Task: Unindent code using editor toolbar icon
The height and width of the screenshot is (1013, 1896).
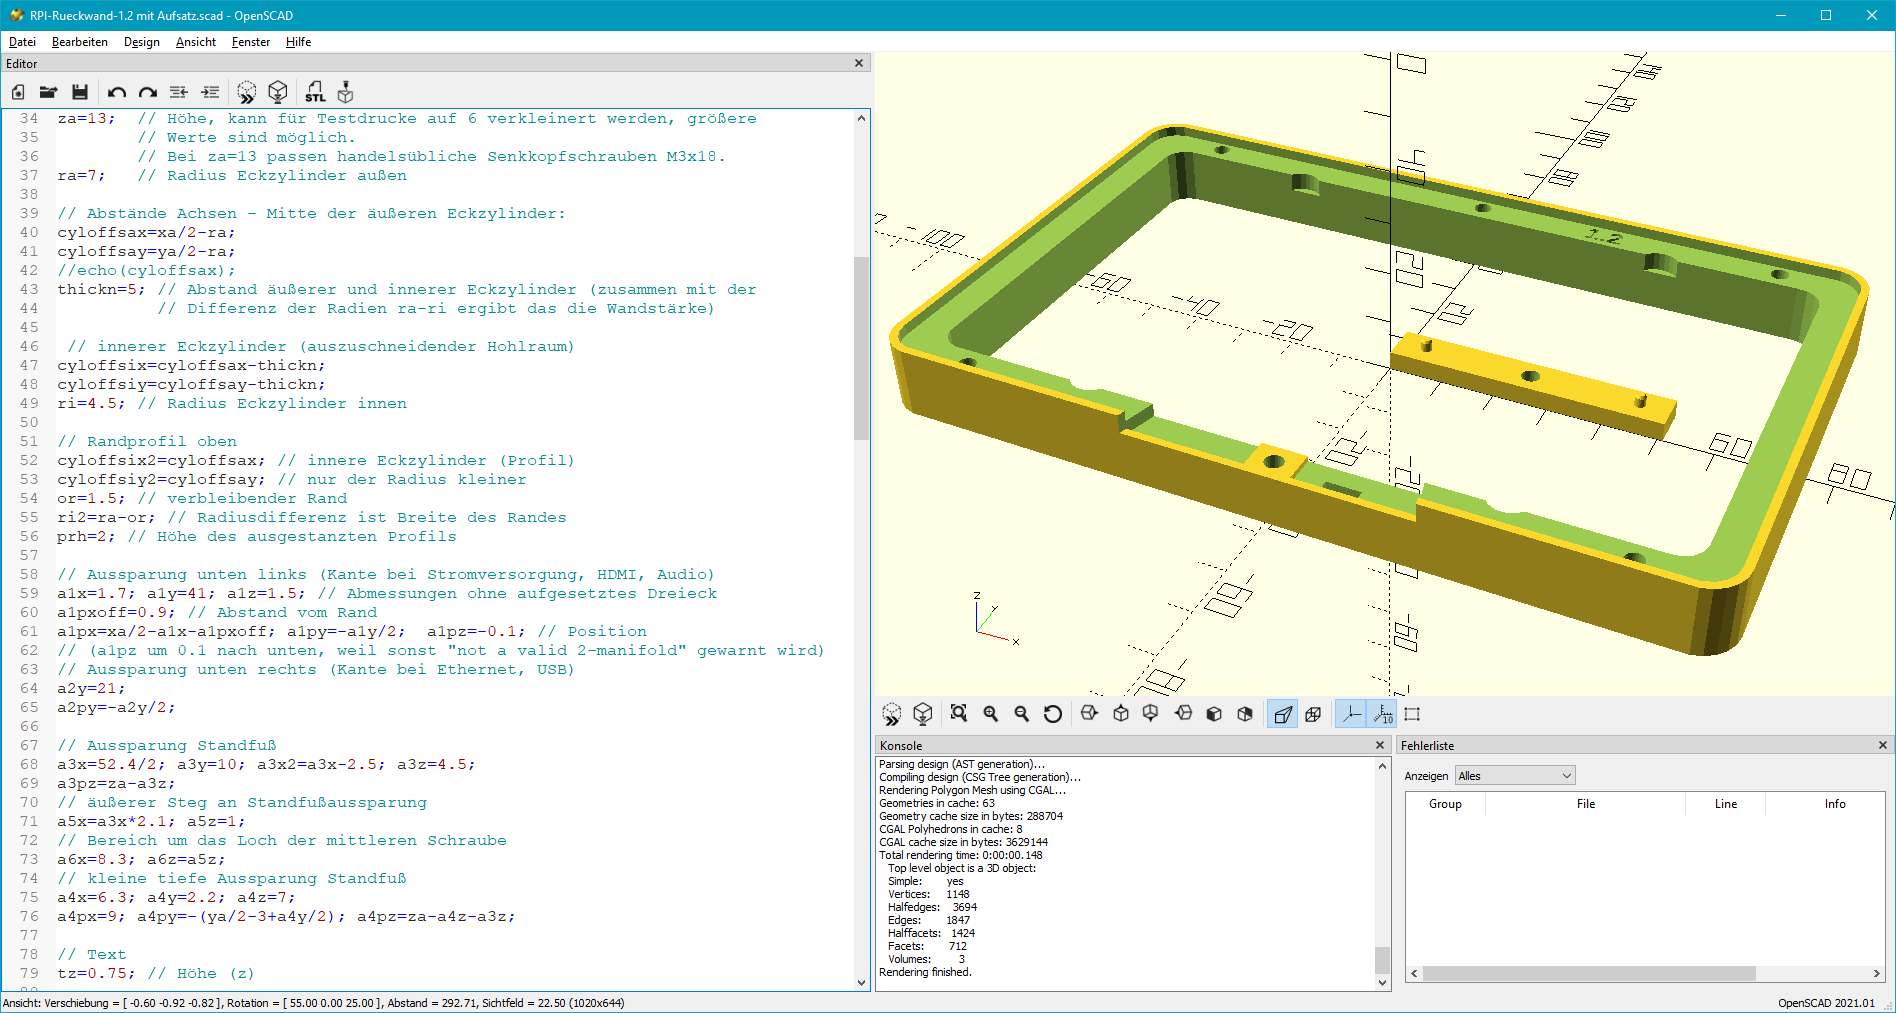Action: click(x=179, y=92)
